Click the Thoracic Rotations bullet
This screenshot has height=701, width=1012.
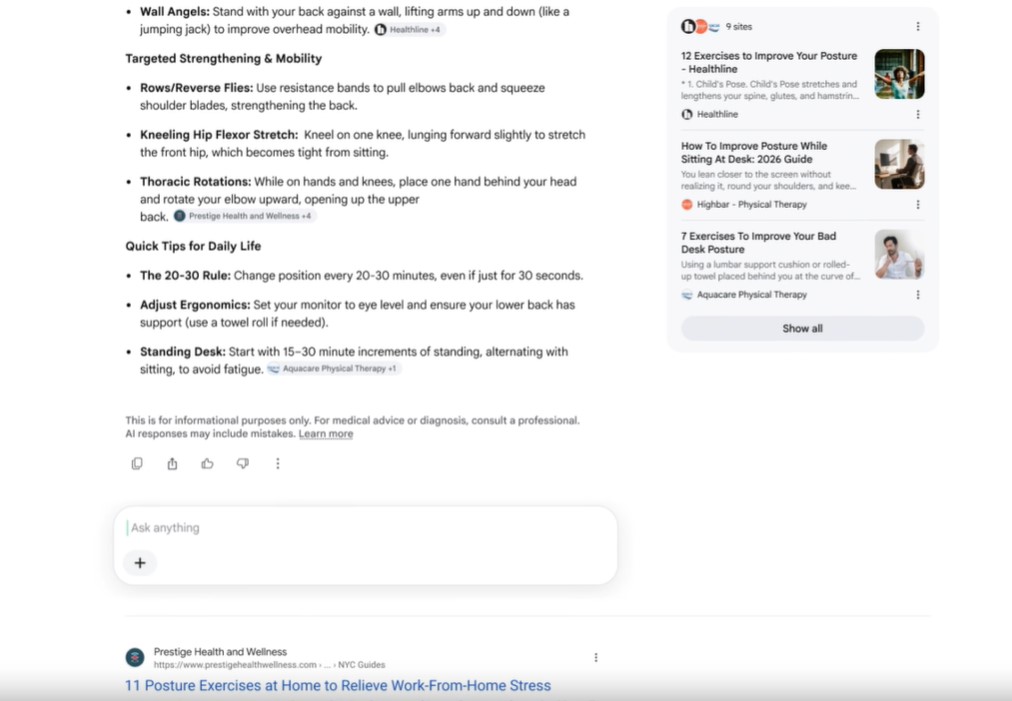(358, 199)
